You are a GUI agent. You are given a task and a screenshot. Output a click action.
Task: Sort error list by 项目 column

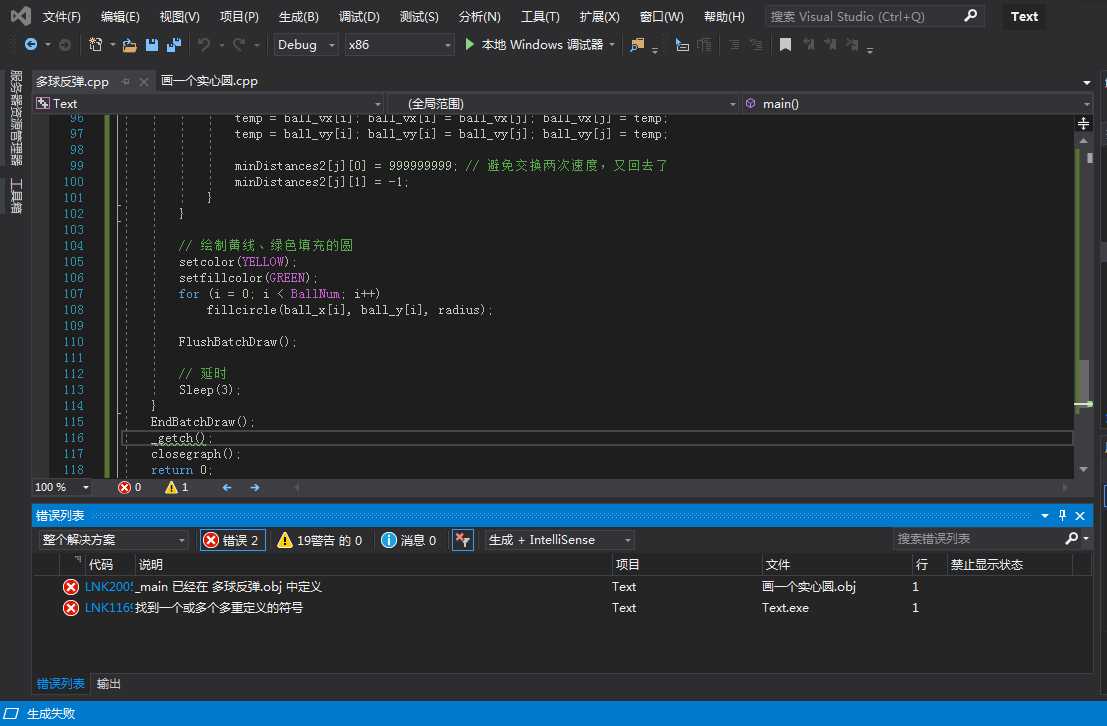pyautogui.click(x=687, y=565)
